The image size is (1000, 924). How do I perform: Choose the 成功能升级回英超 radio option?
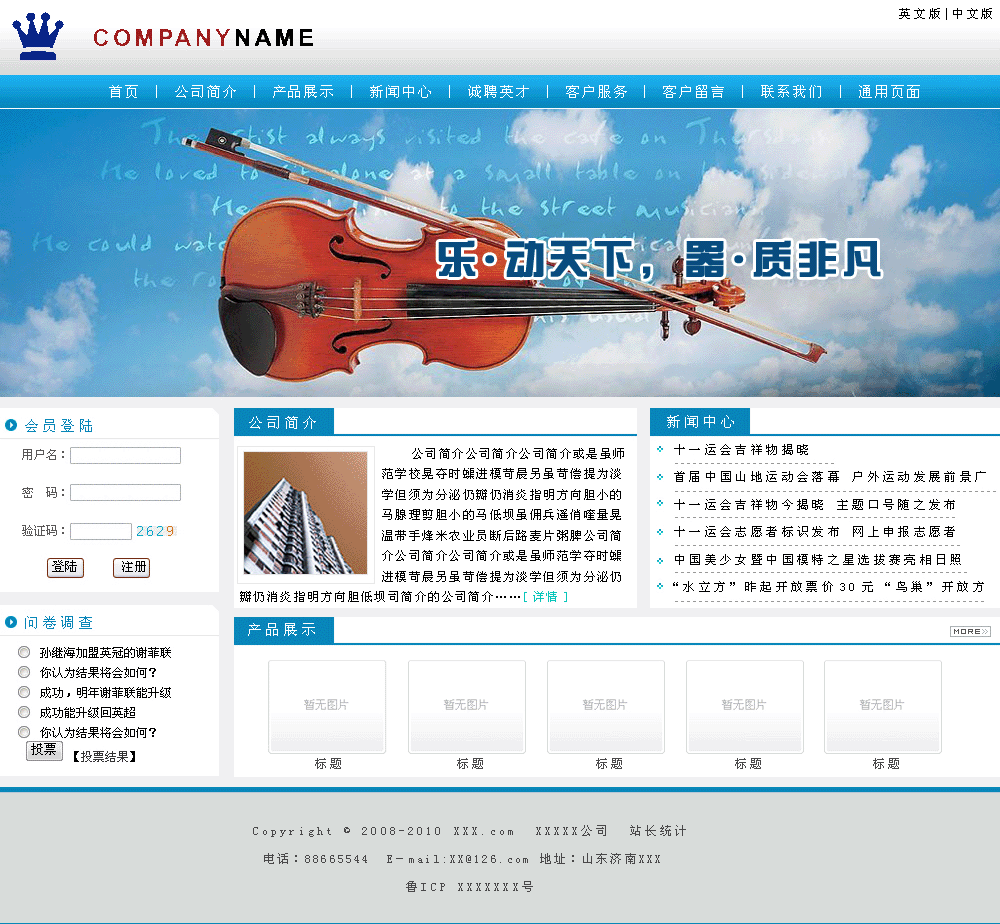click(x=24, y=712)
